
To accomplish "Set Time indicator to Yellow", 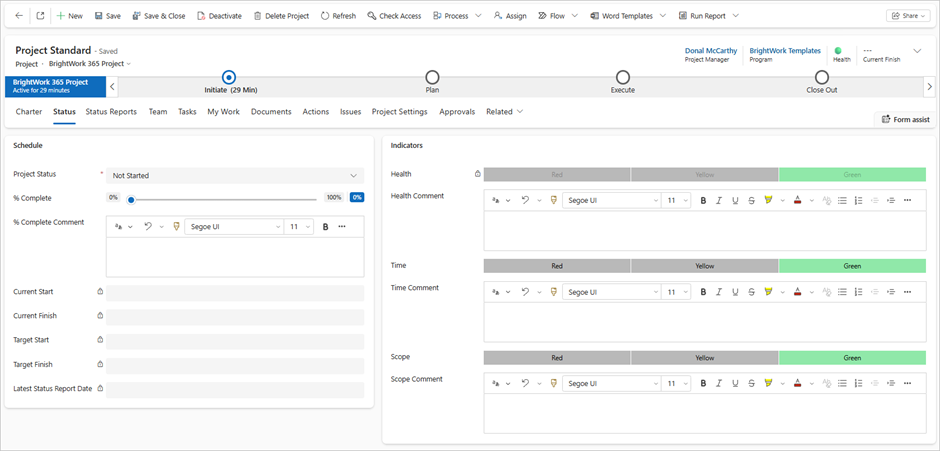I will coord(704,266).
